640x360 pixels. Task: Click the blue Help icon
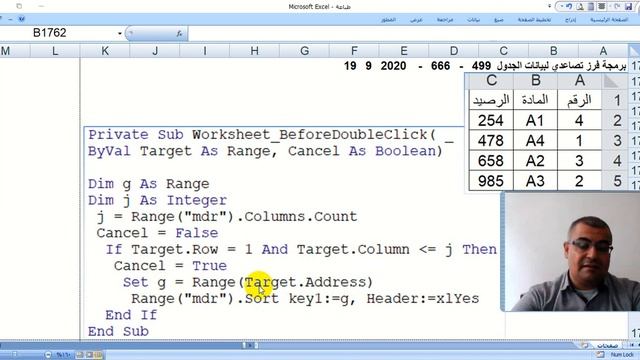(21, 19)
